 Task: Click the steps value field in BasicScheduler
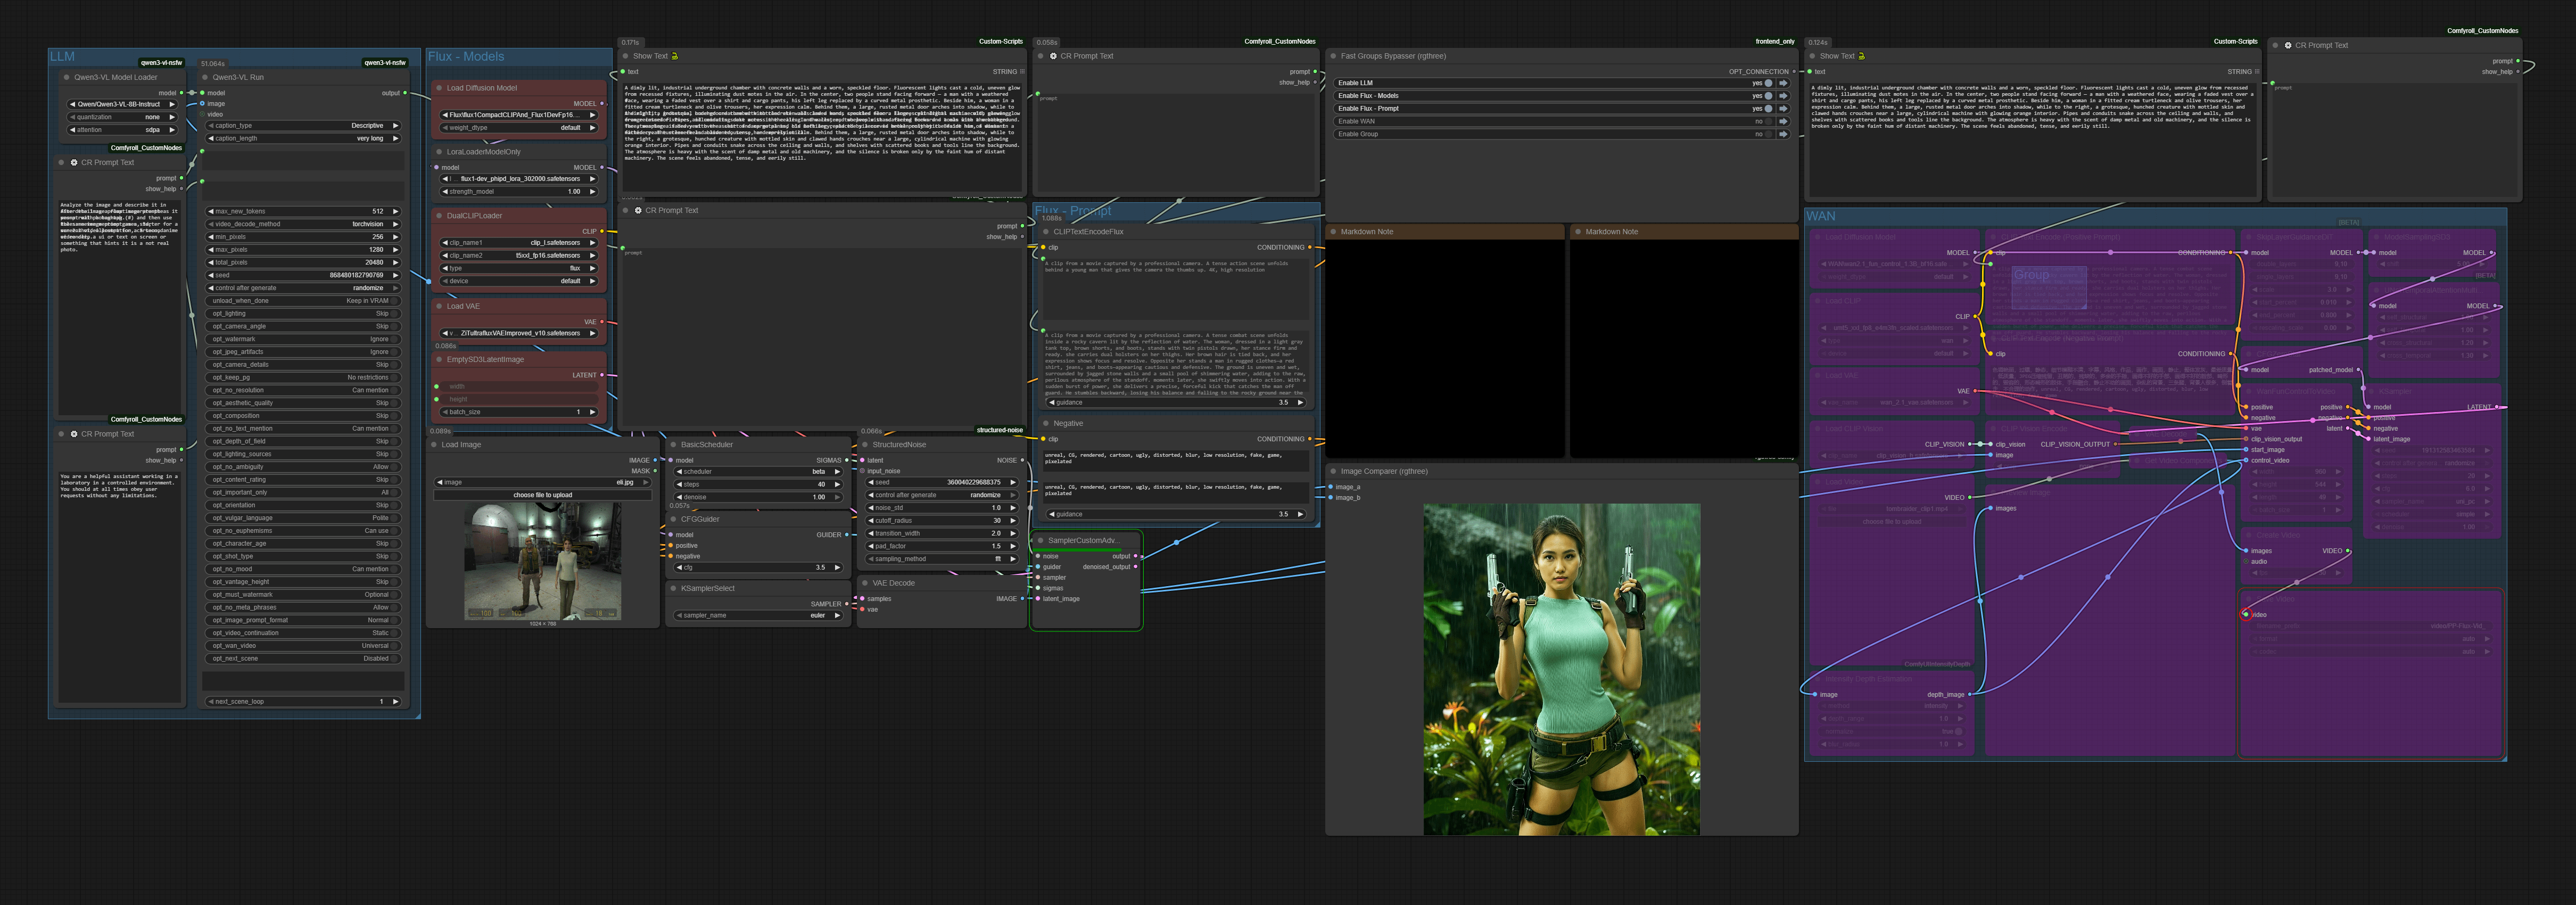pyautogui.click(x=759, y=484)
